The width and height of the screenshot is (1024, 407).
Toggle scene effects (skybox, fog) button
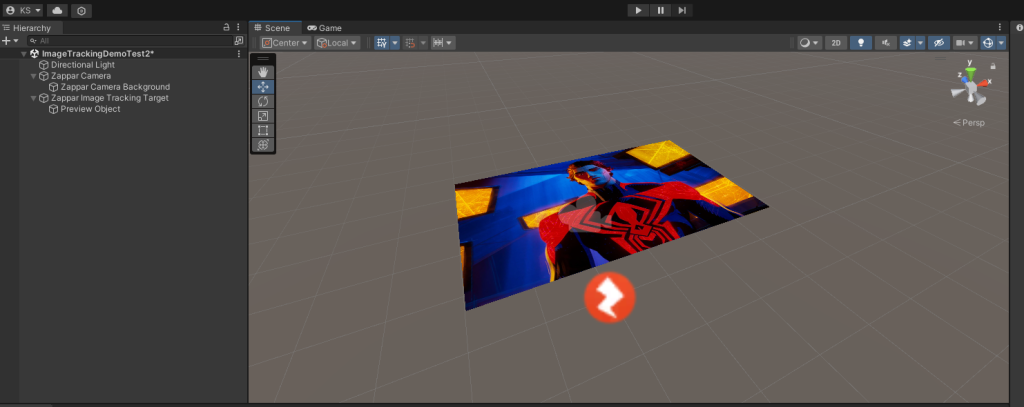(x=906, y=42)
